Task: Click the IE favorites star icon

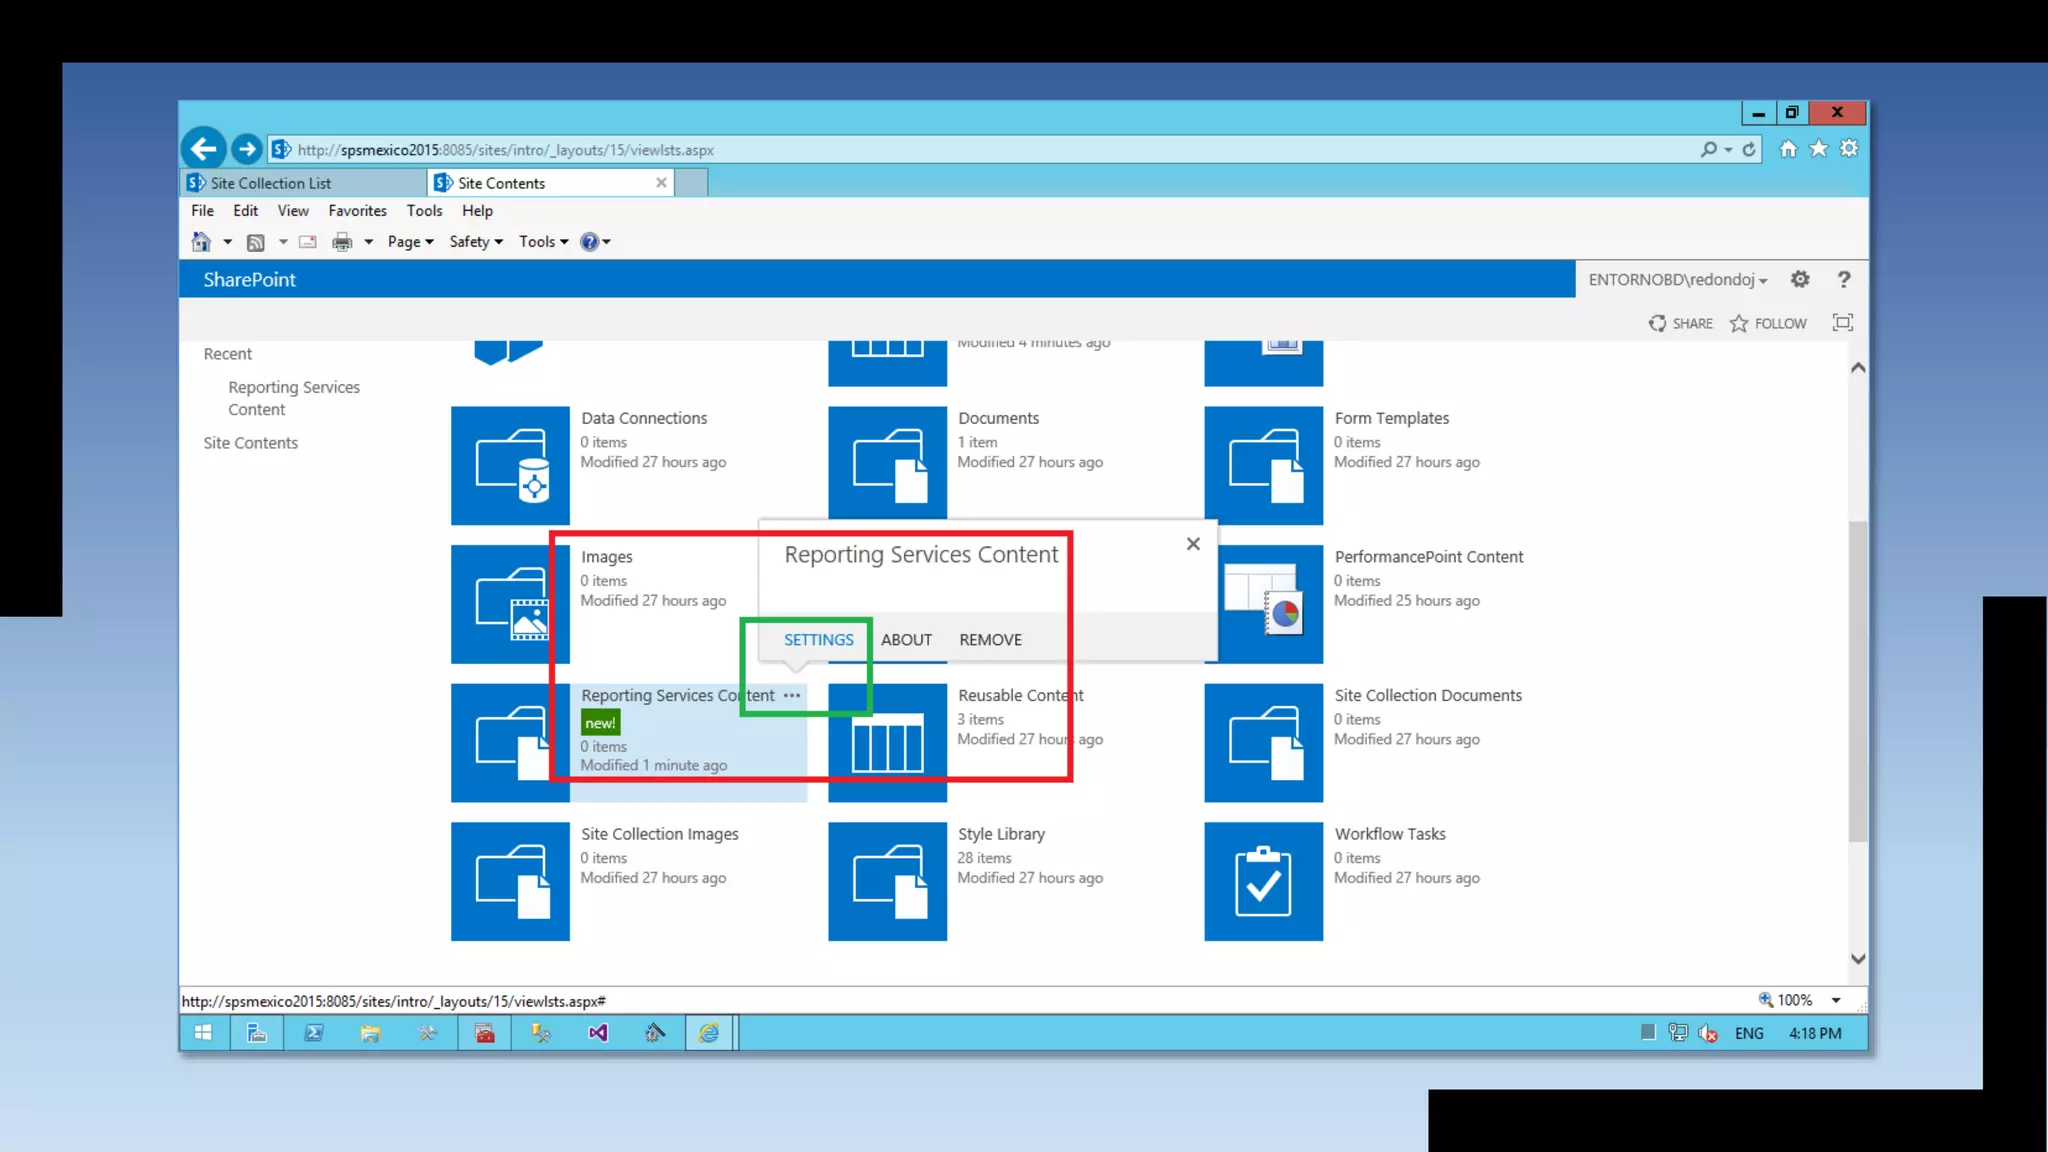Action: click(1819, 149)
